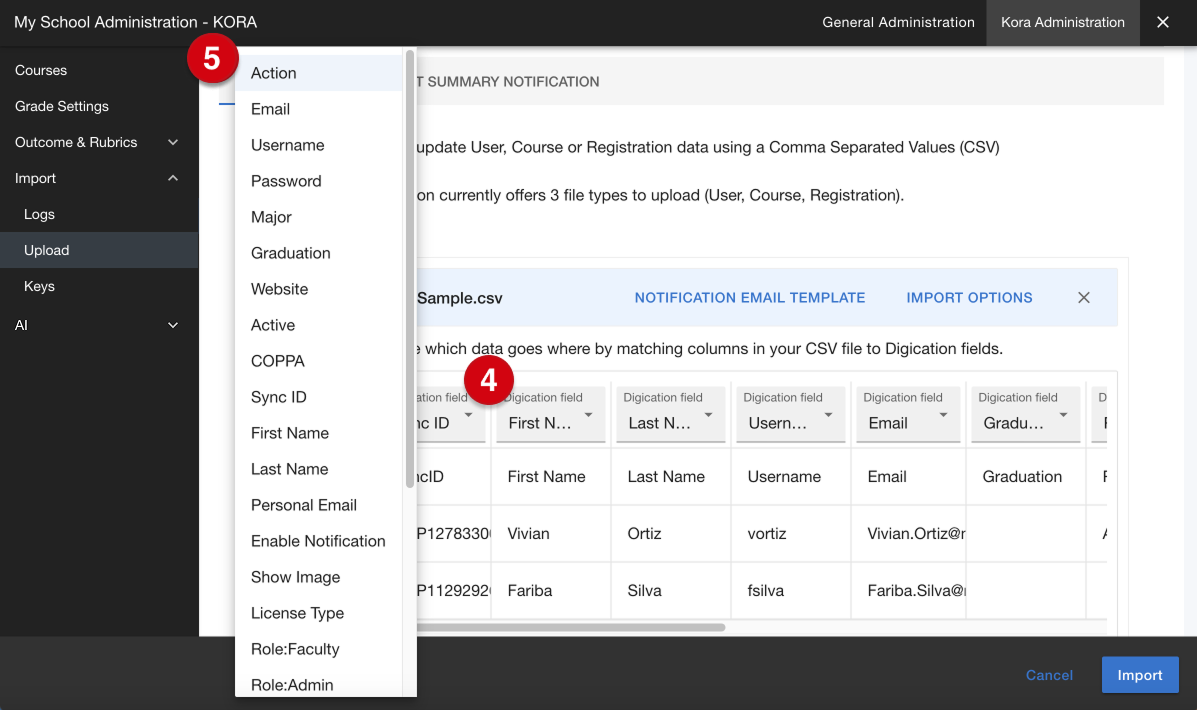
Task: Choose Show Image from the field list
Action: [318, 577]
